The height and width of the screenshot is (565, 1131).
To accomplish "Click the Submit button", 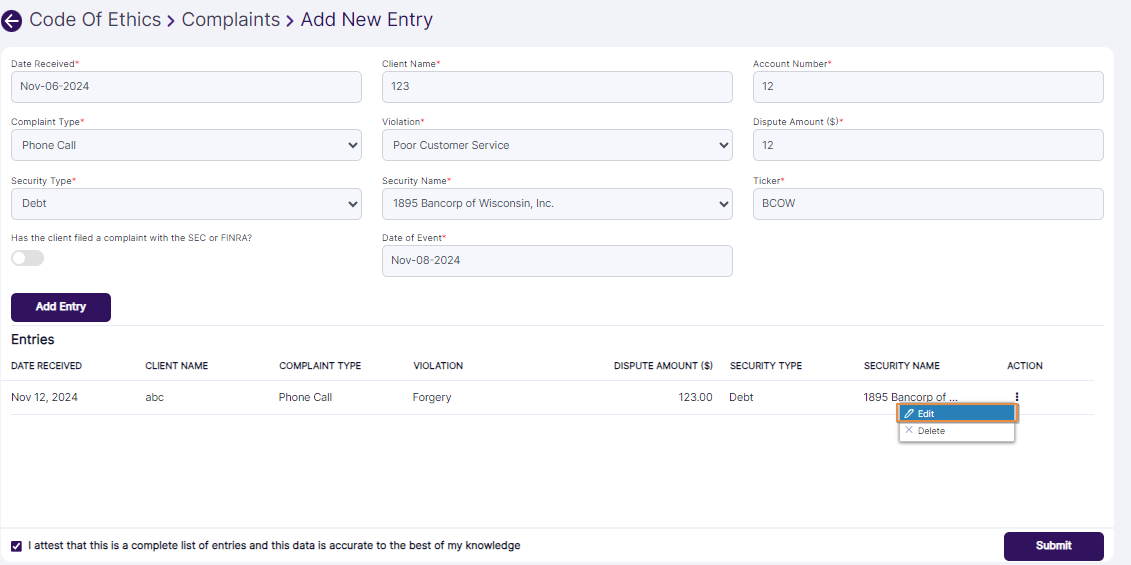I will 1053,546.
